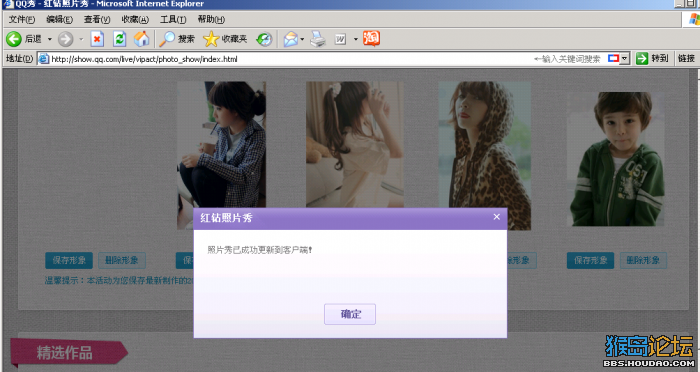This screenshot has height=372, width=700.
Task: Click the 温馨提示 hint text line
Action: [x=119, y=281]
